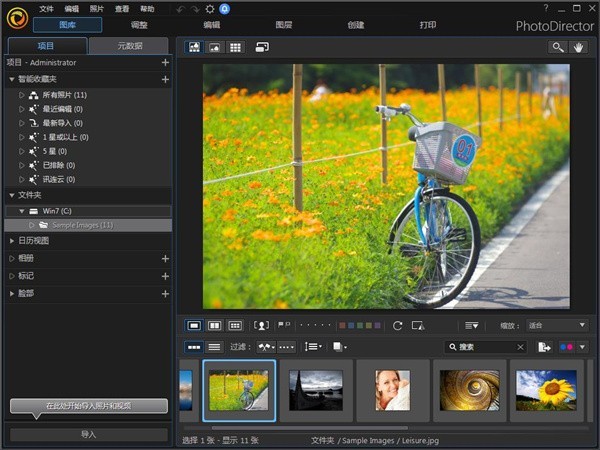Click the 导入 import button
The image size is (600, 450).
88,435
